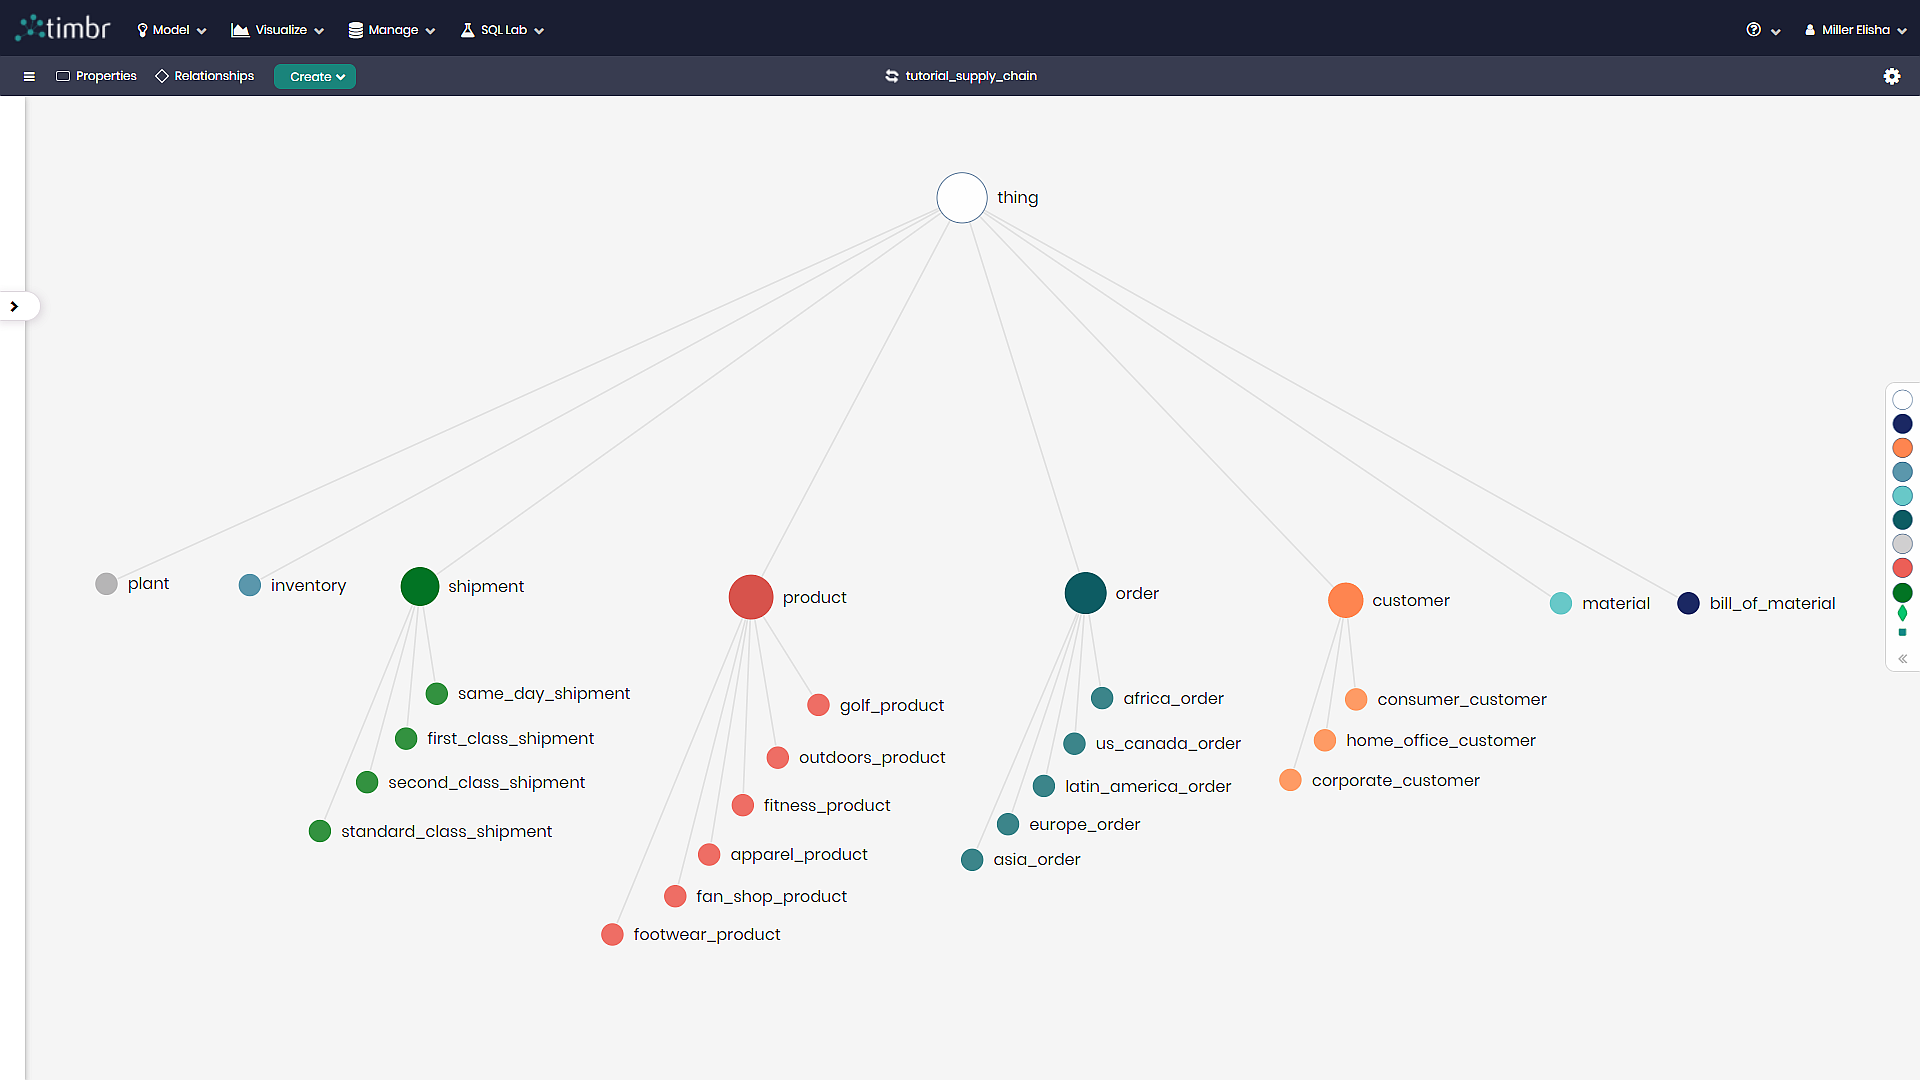Viewport: 1920px width, 1080px height.
Task: Select the order concept node
Action: click(1085, 593)
